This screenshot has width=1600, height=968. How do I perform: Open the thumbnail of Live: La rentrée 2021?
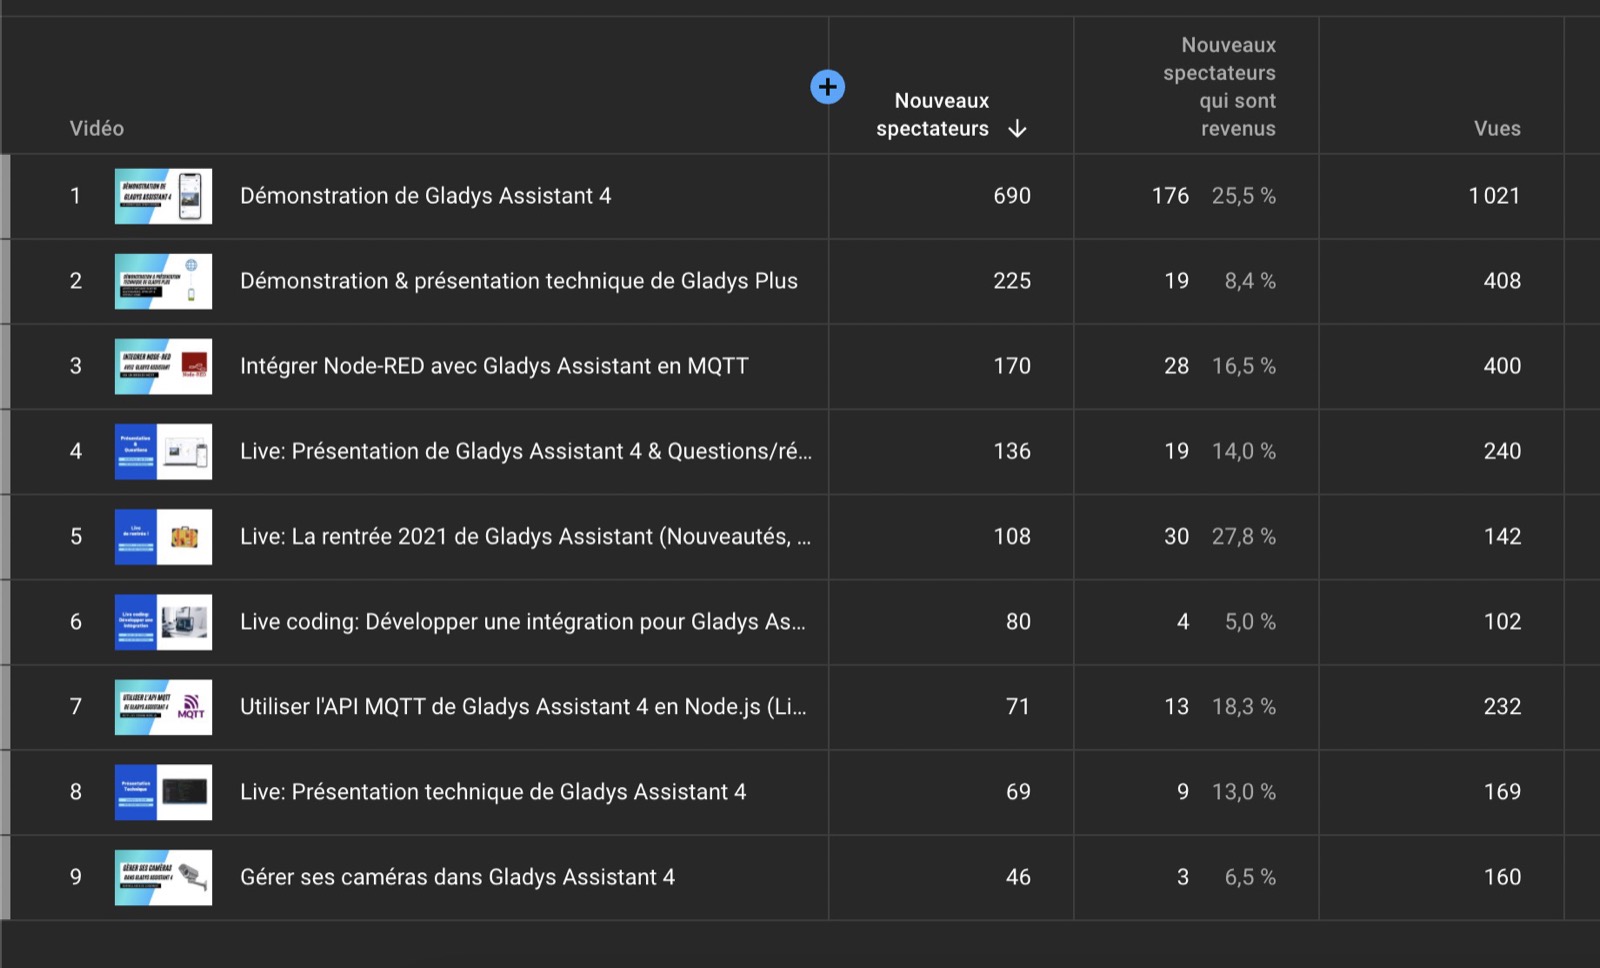click(163, 536)
